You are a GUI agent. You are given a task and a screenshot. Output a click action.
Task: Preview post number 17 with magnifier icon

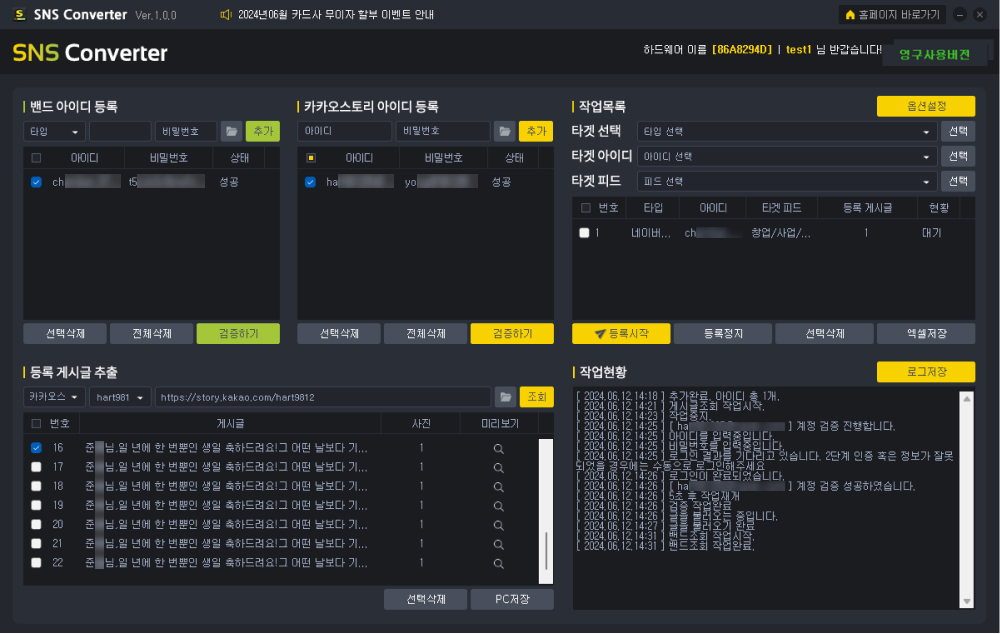point(499,468)
